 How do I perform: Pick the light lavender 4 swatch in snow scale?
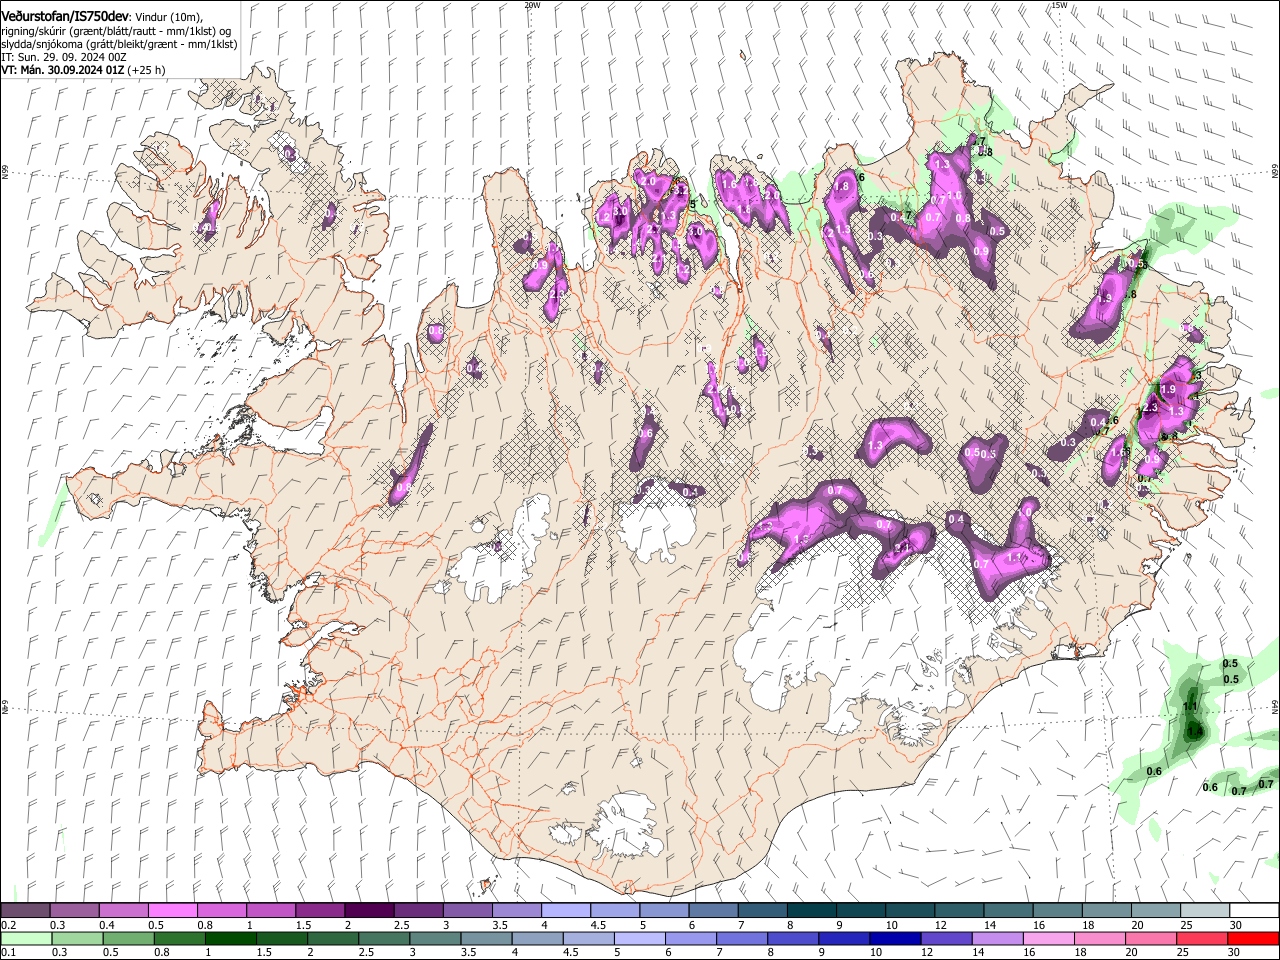pyautogui.click(x=566, y=910)
